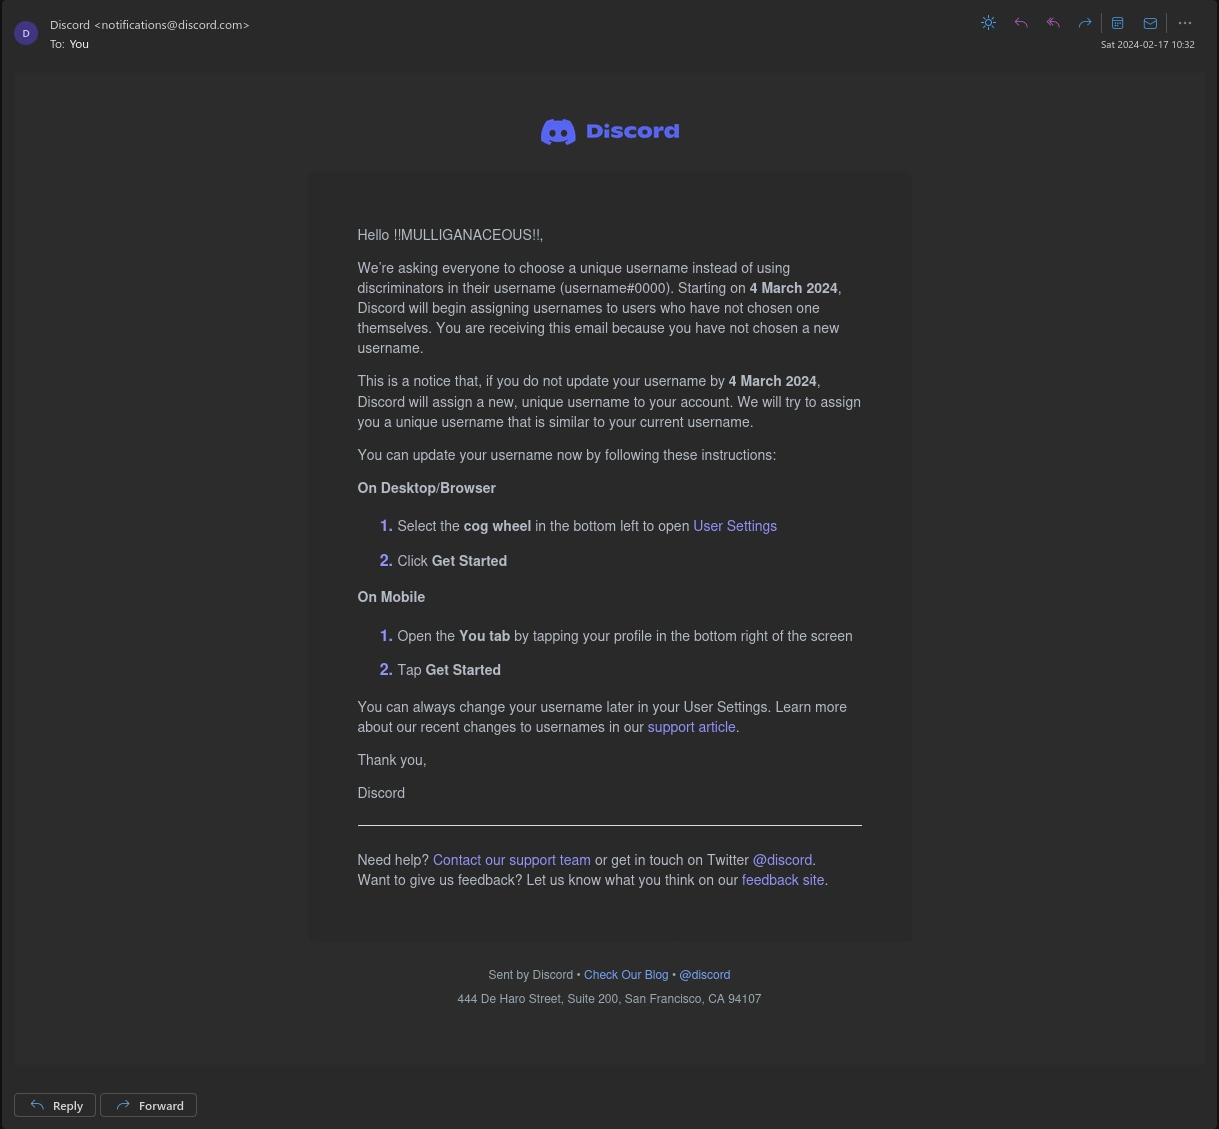The height and width of the screenshot is (1129, 1219).
Task: Click the Forward button at bottom
Action: tap(148, 1105)
